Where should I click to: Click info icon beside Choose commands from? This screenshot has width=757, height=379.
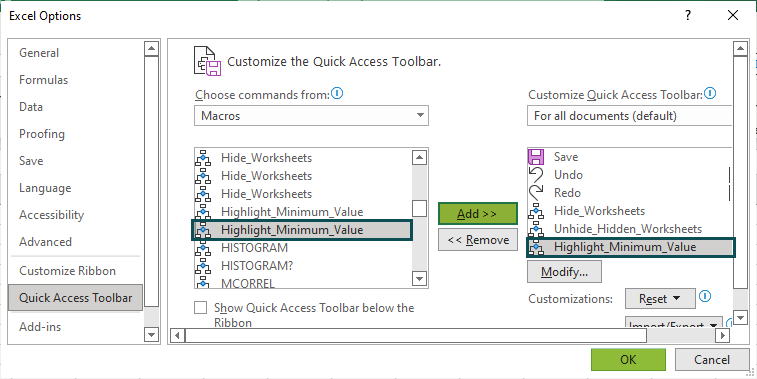337,93
